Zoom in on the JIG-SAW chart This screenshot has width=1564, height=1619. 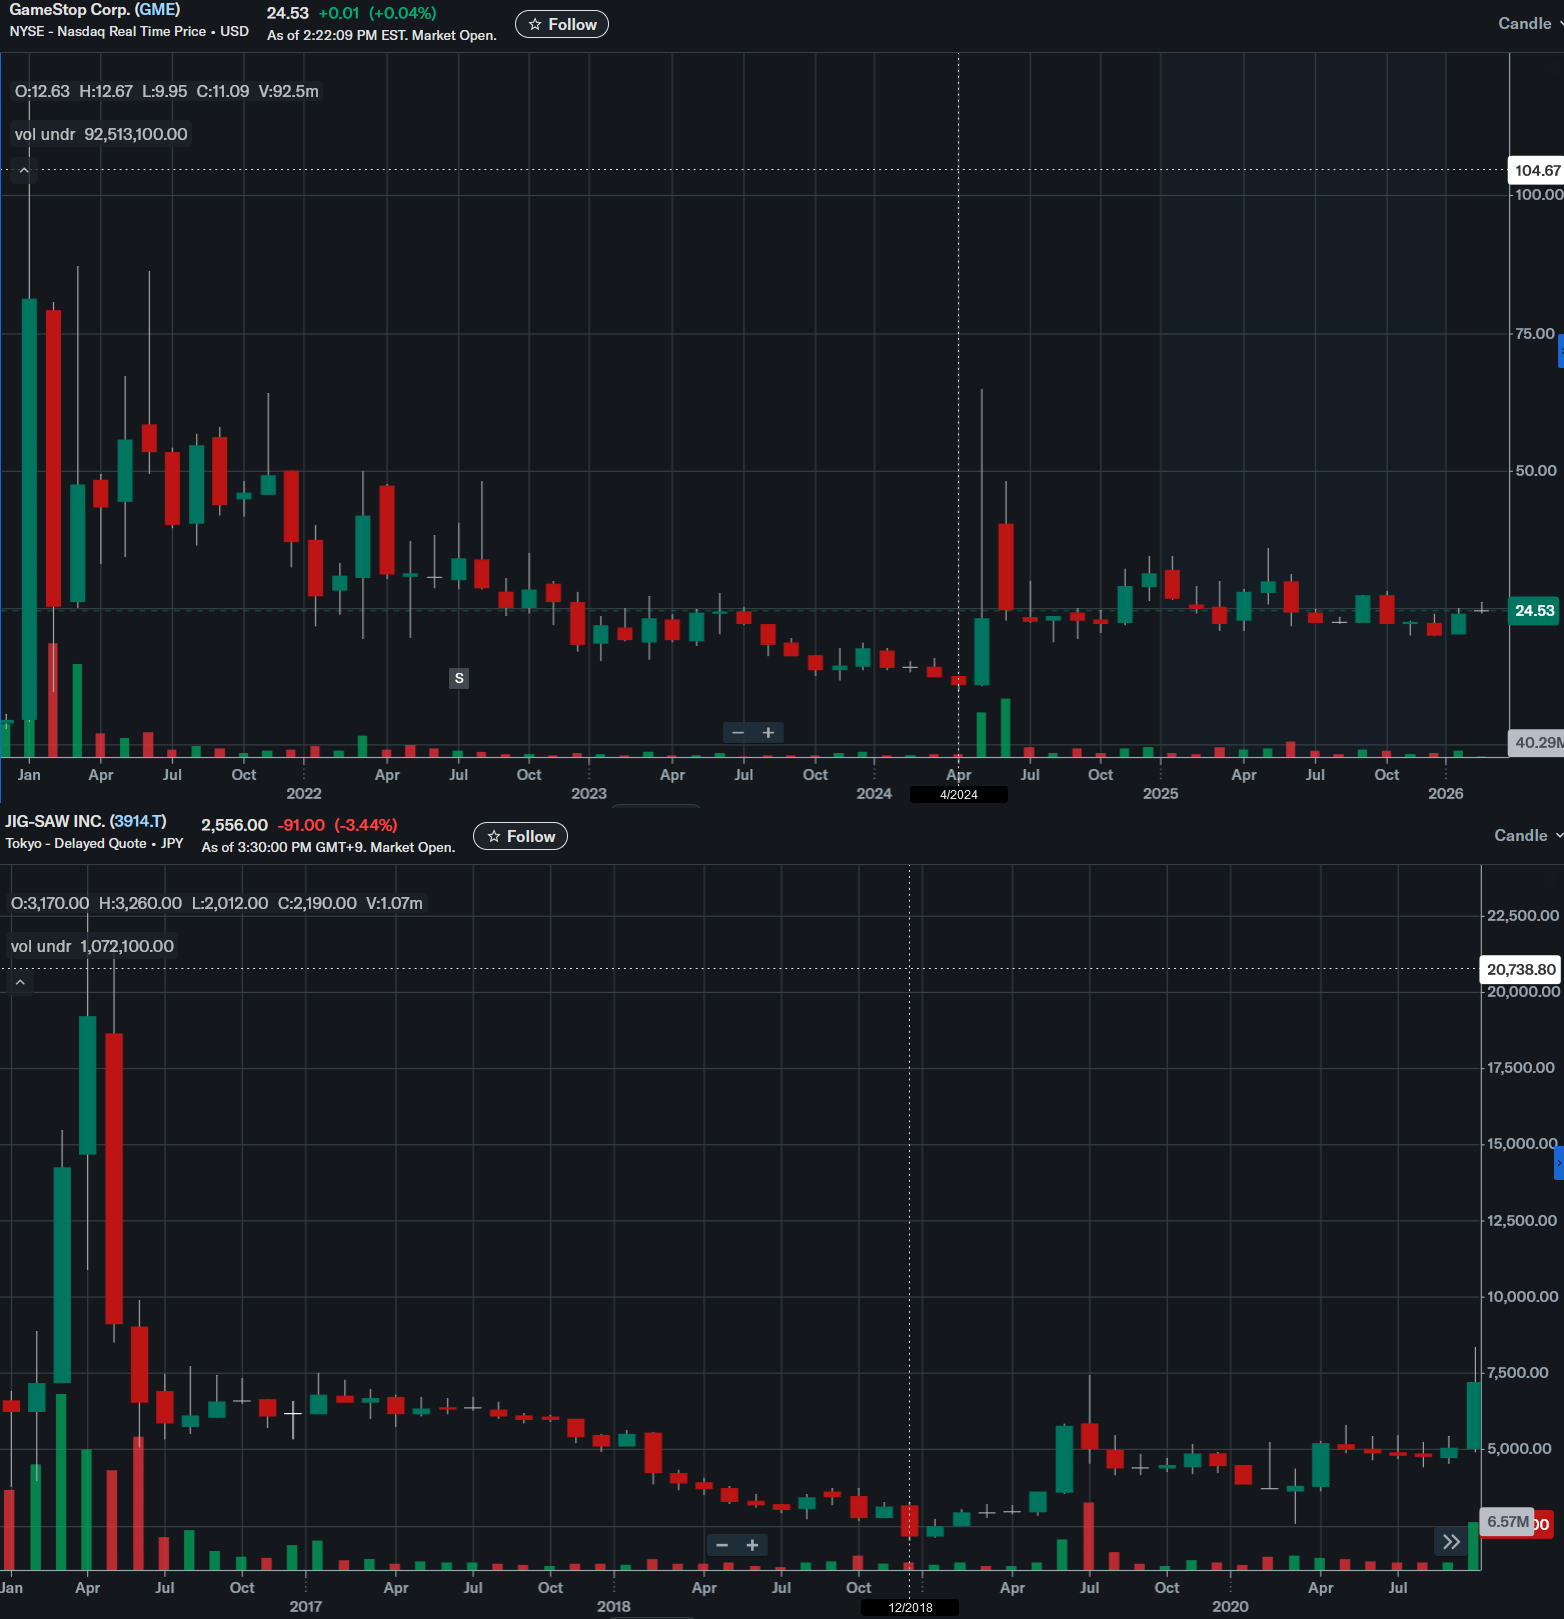tap(752, 1545)
